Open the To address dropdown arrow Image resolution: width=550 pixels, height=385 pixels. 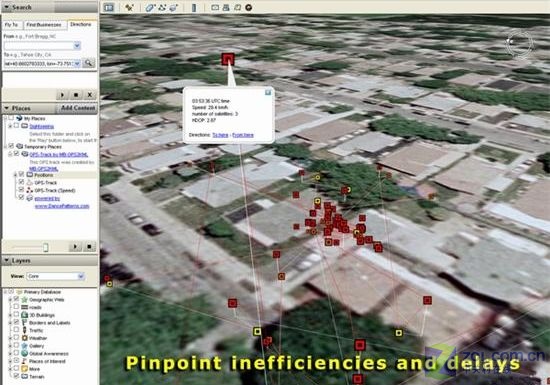[x=77, y=63]
